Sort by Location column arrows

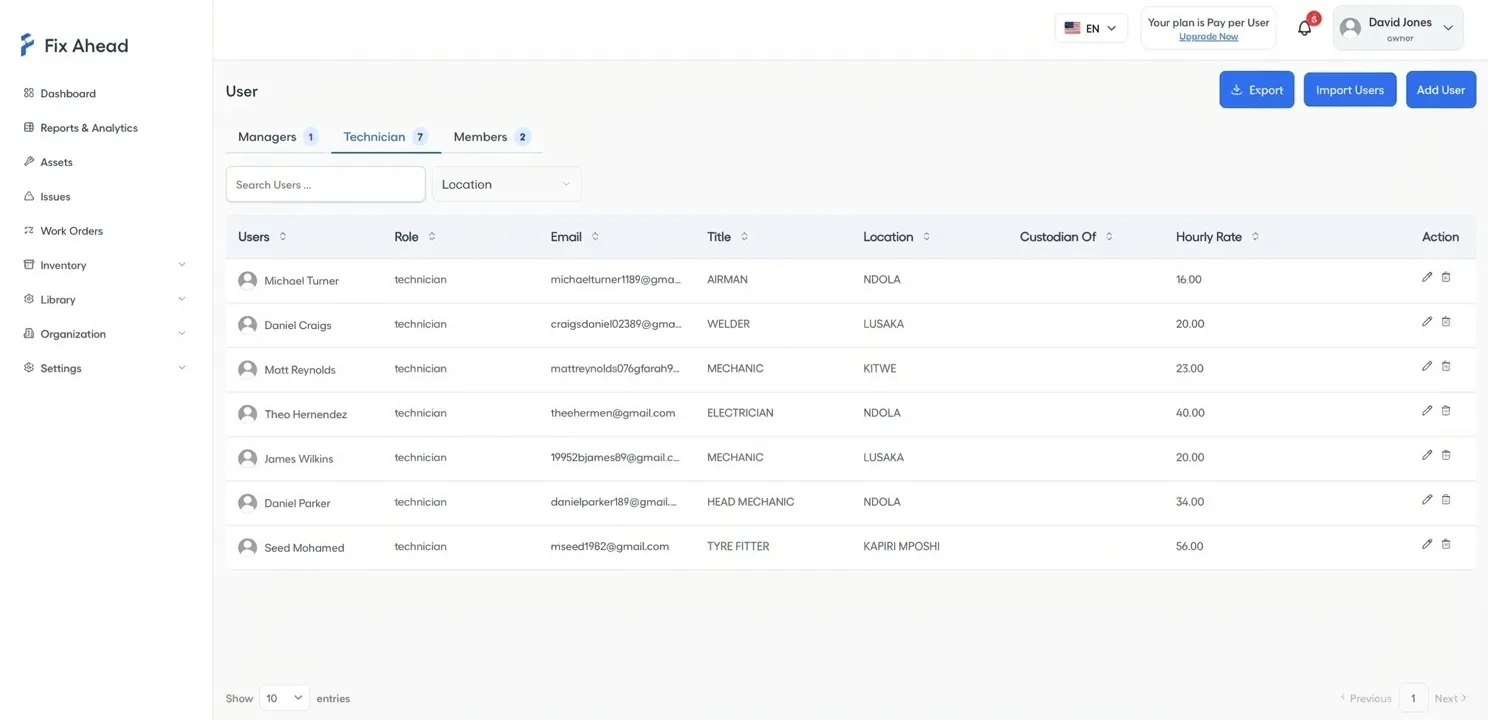(926, 237)
